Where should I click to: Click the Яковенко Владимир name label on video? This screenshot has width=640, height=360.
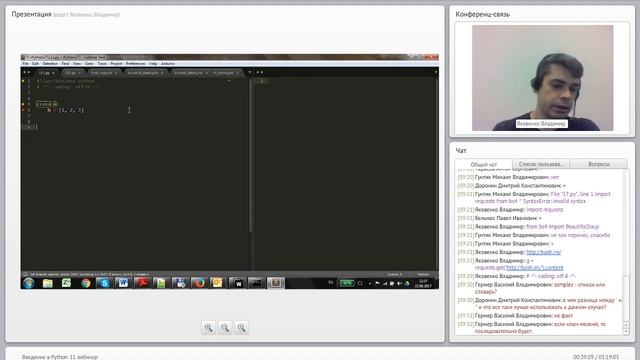click(541, 124)
